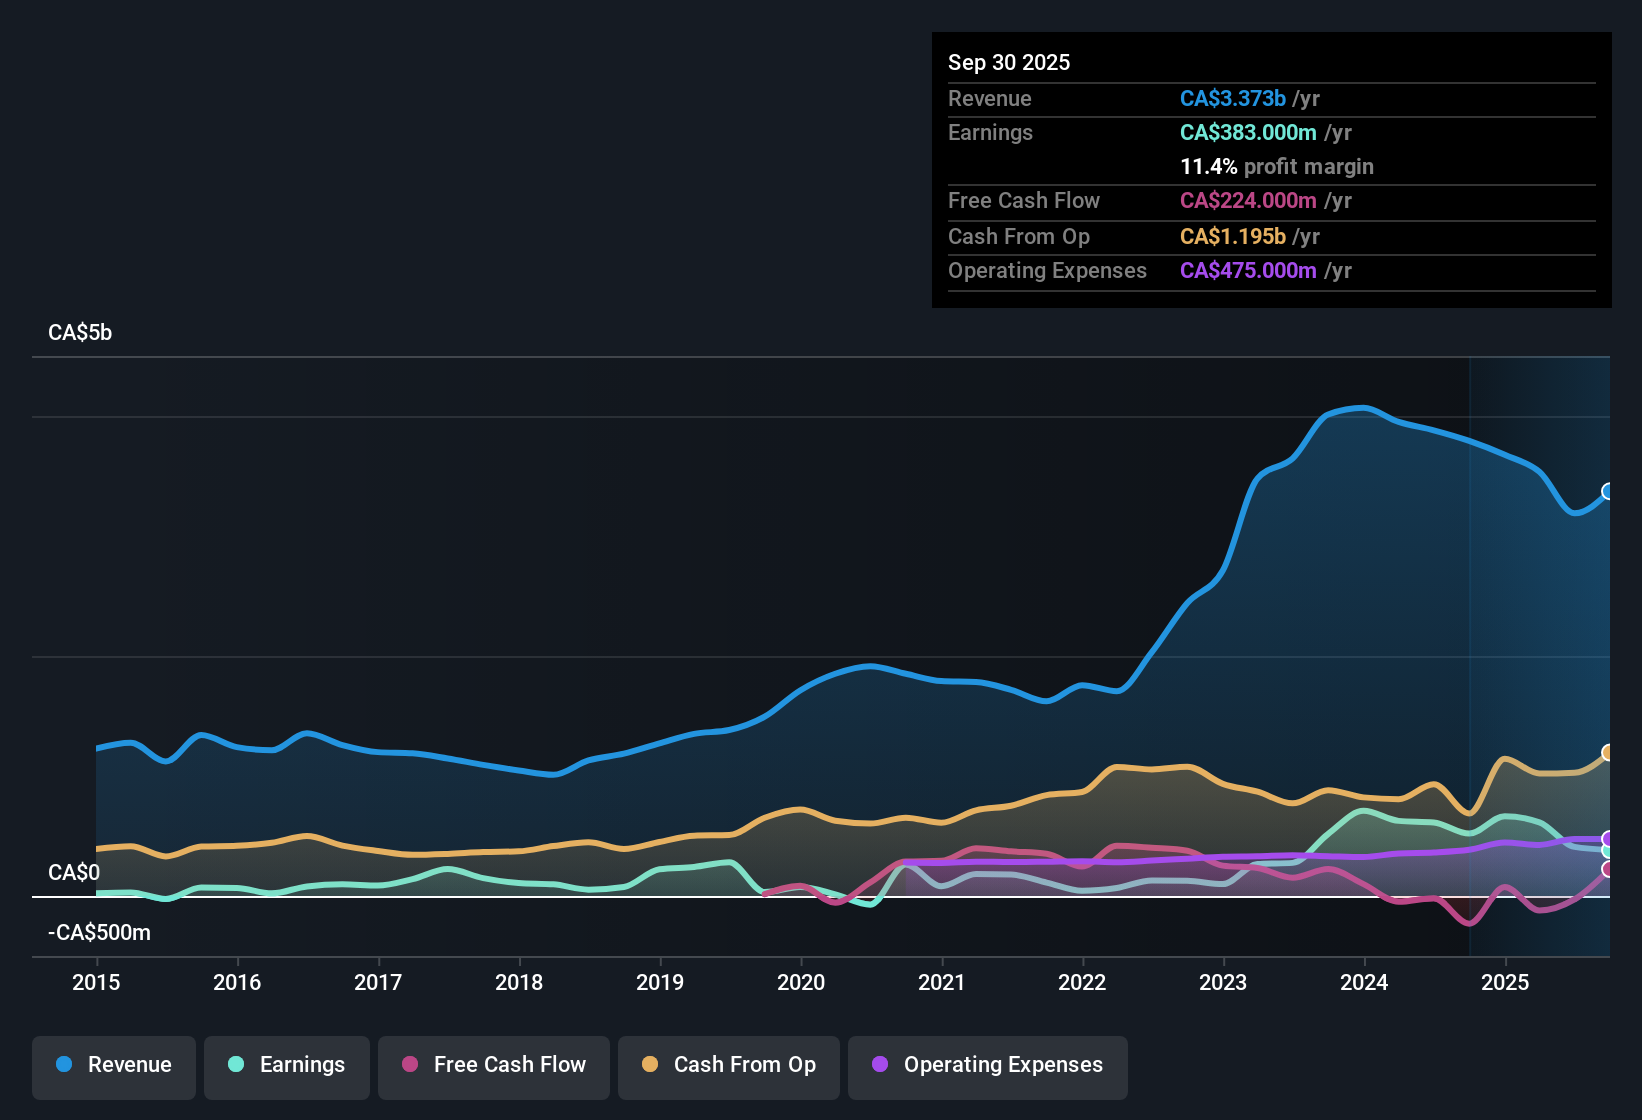Click the 2017 x-axis label
The height and width of the screenshot is (1120, 1642).
[x=378, y=983]
